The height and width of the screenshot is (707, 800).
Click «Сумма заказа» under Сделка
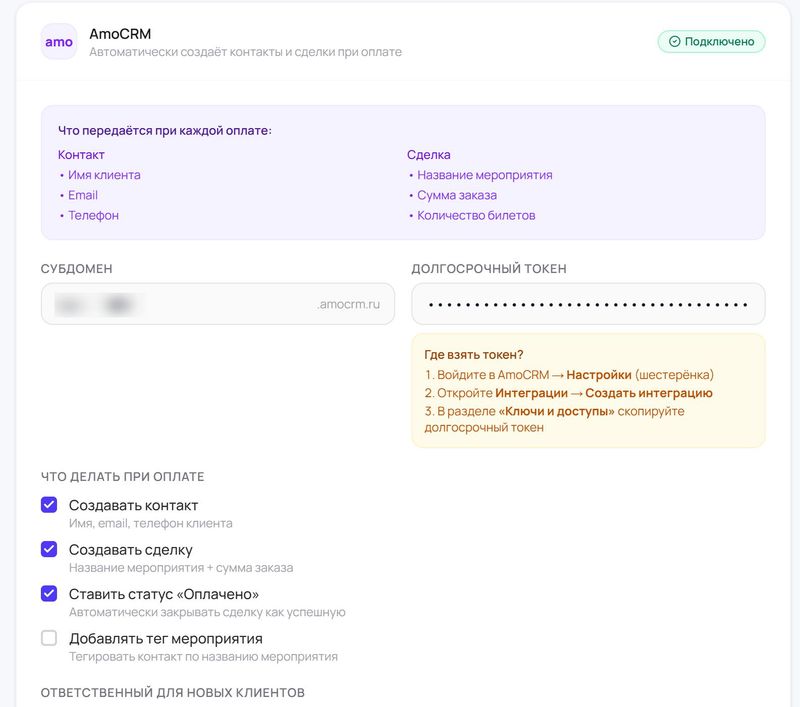457,195
